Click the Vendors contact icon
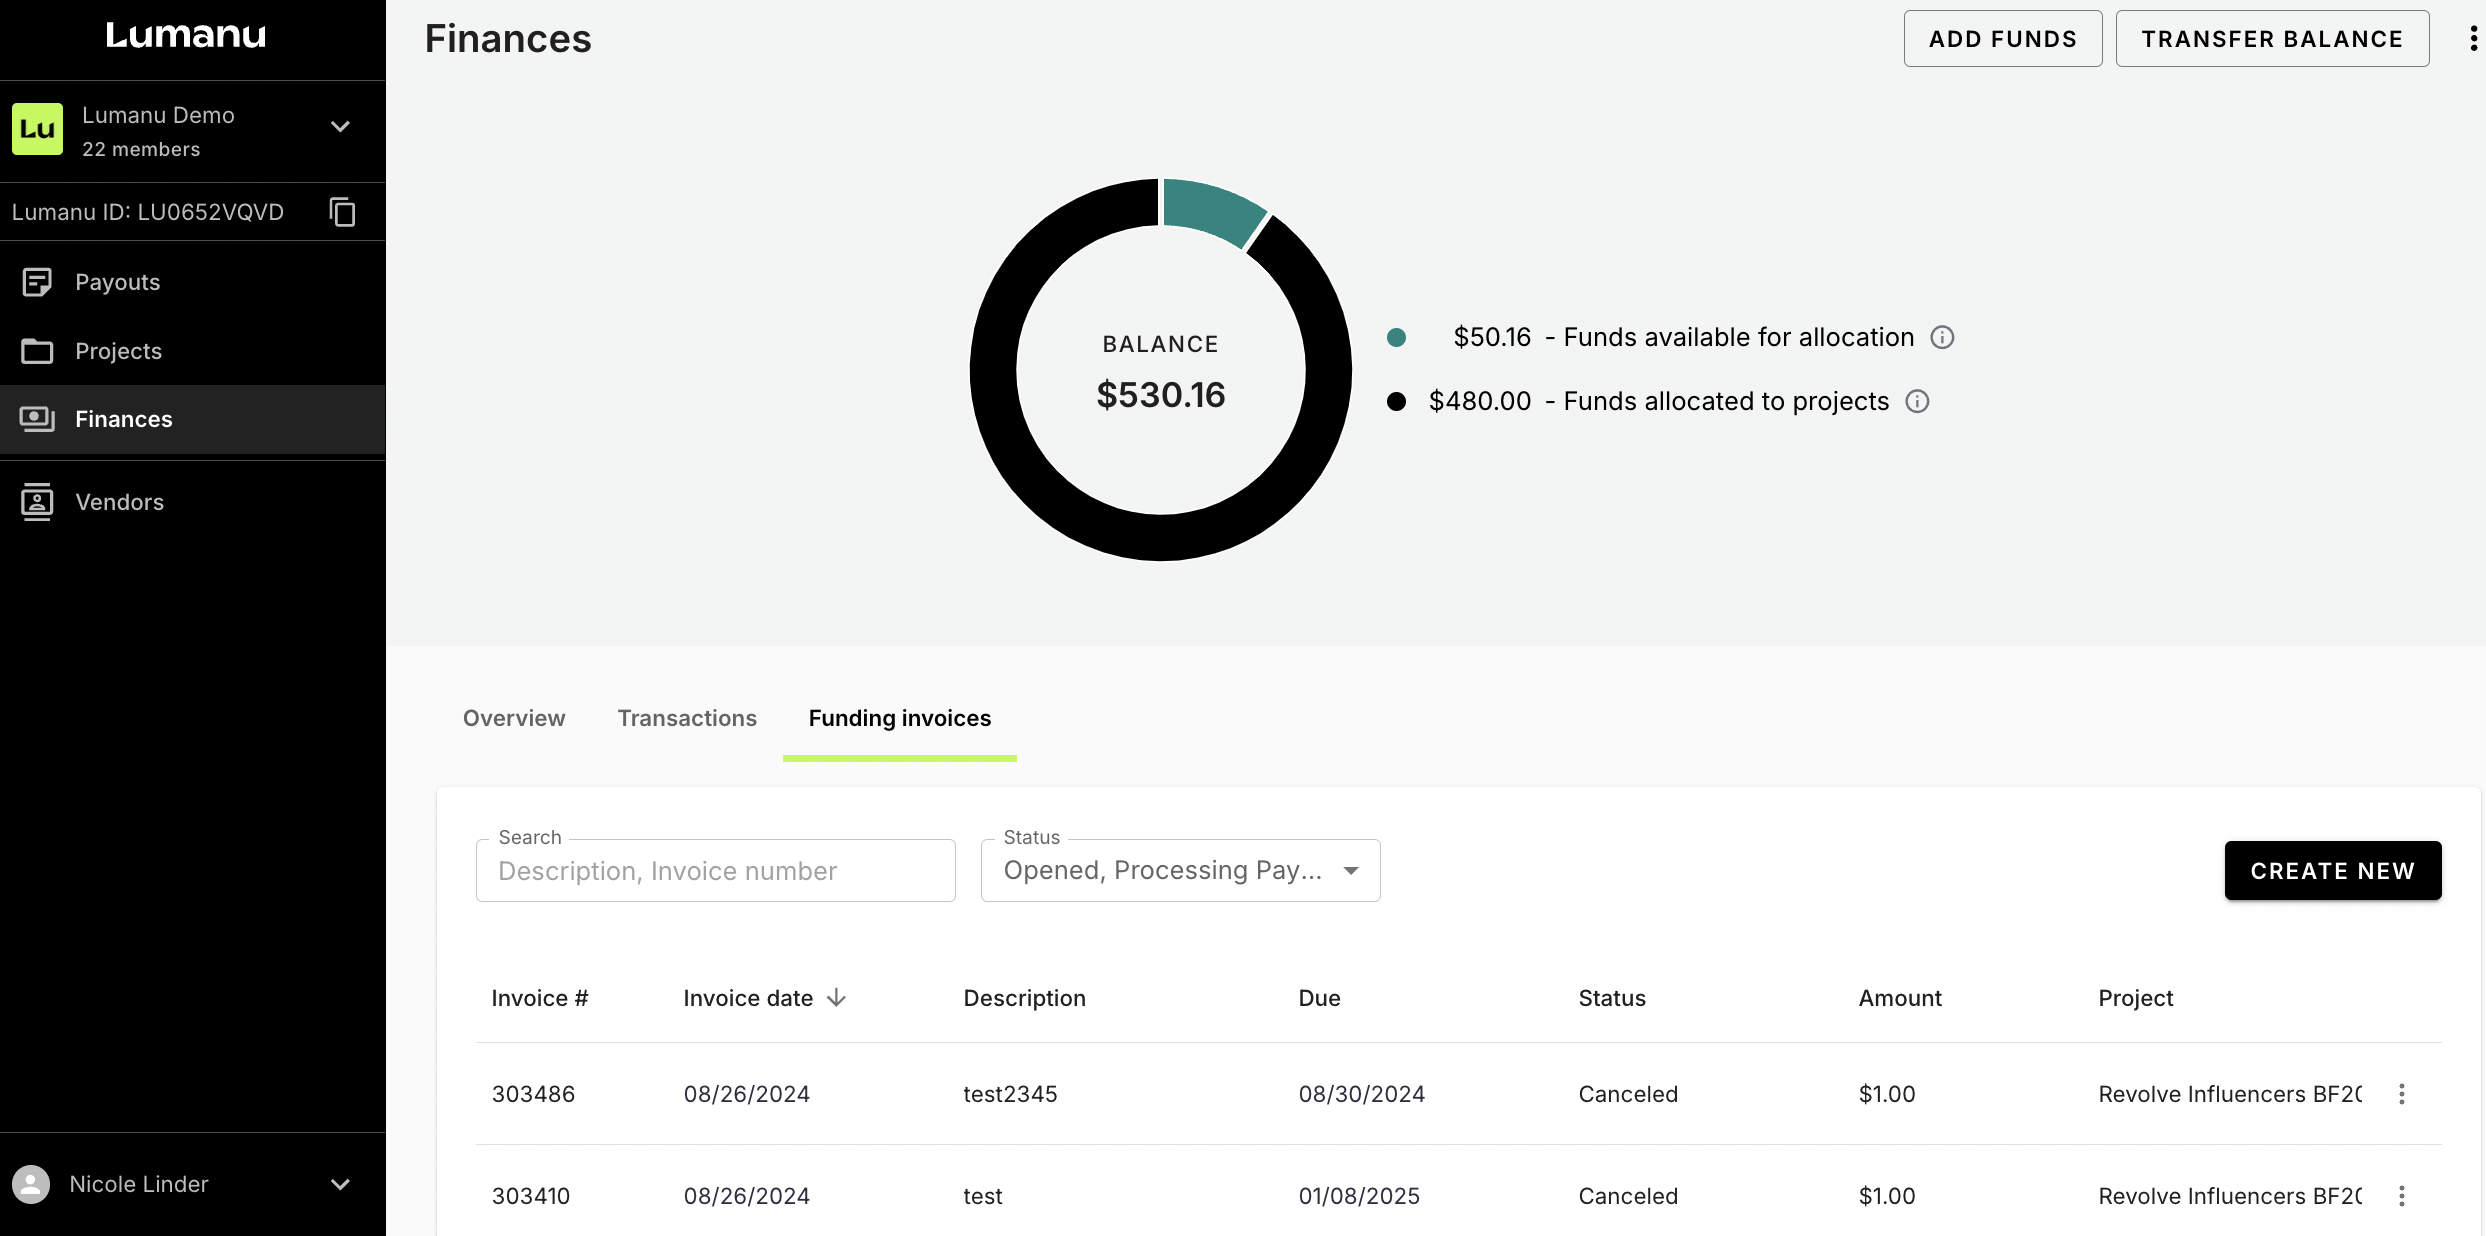Image resolution: width=2486 pixels, height=1236 pixels. pyautogui.click(x=37, y=502)
